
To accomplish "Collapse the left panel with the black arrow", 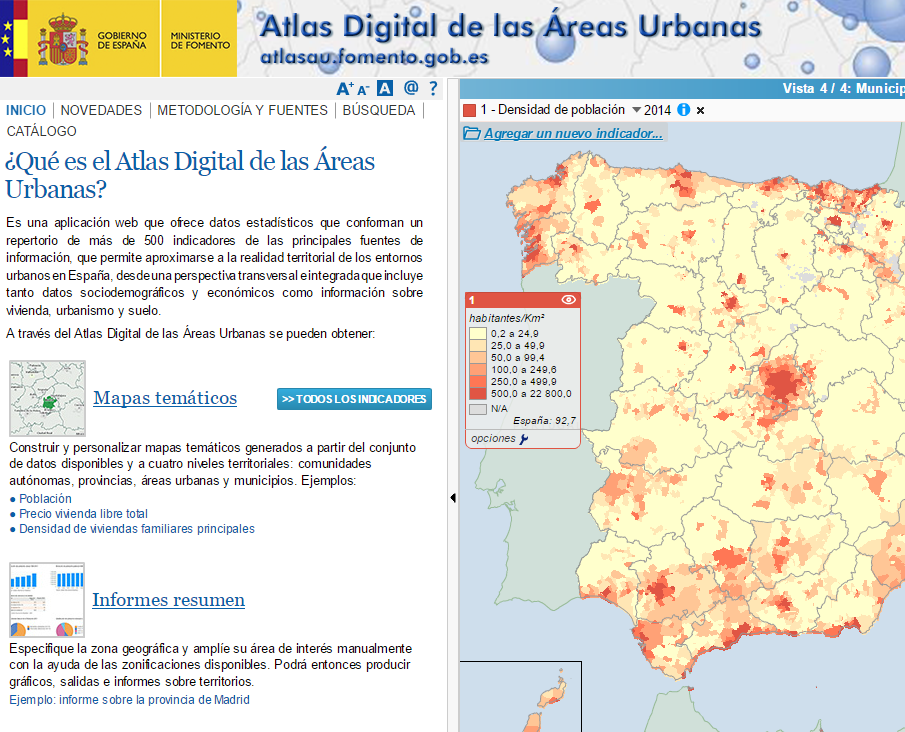I will [453, 498].
